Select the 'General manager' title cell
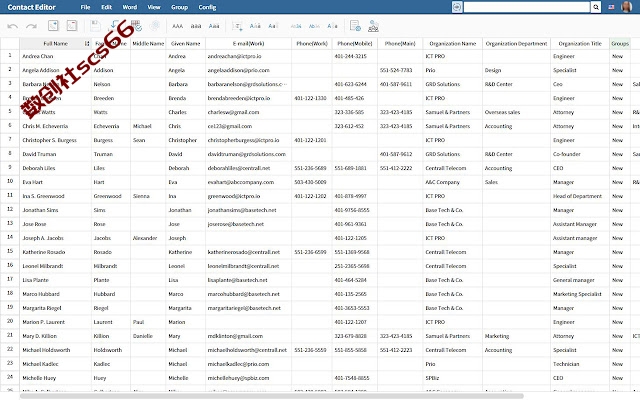640x400 pixels. click(580, 280)
